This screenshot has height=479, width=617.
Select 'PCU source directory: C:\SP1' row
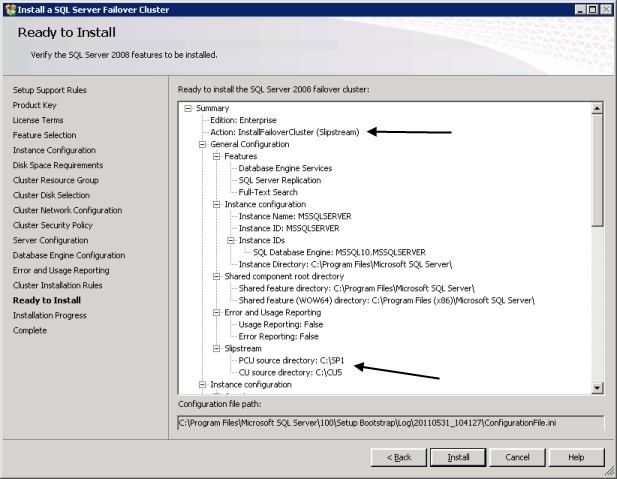click(292, 361)
